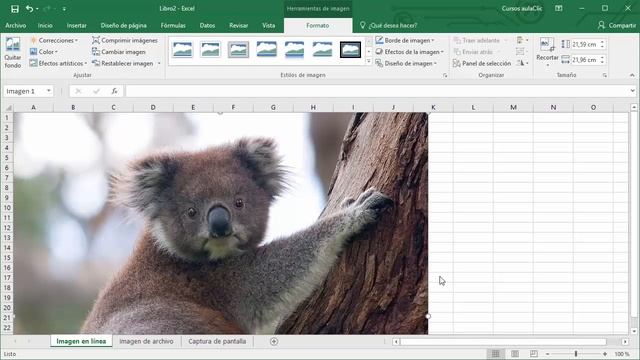The image size is (640, 360).
Task: Open Diseño de imagen dropdown
Action: (406, 63)
